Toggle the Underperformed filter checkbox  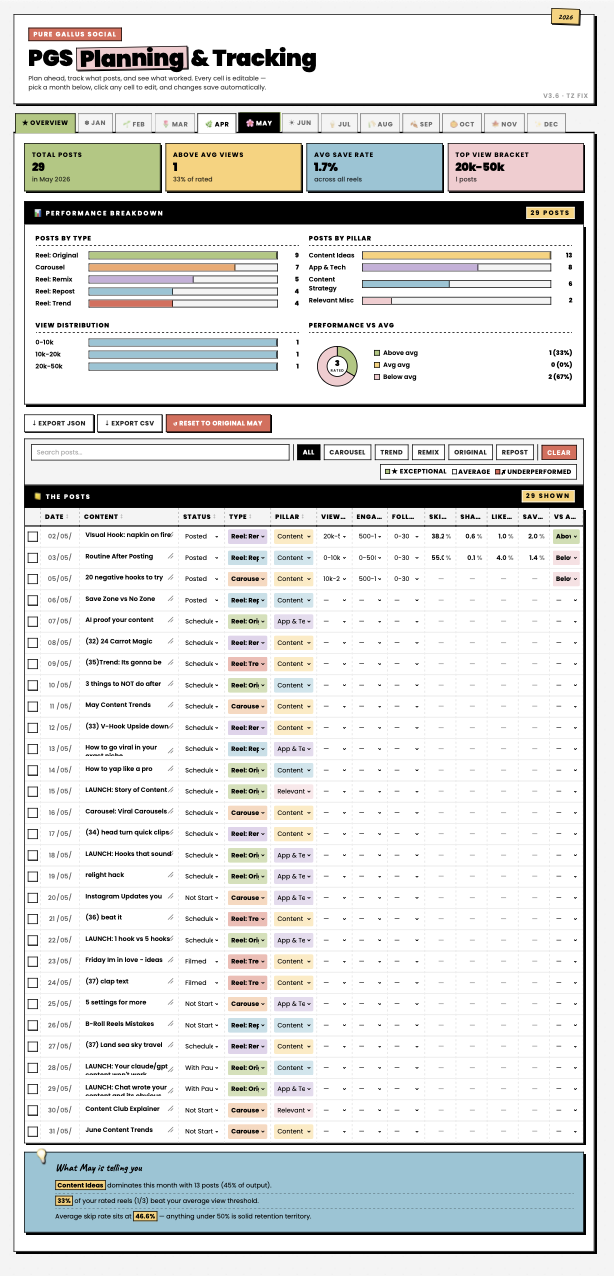point(499,471)
